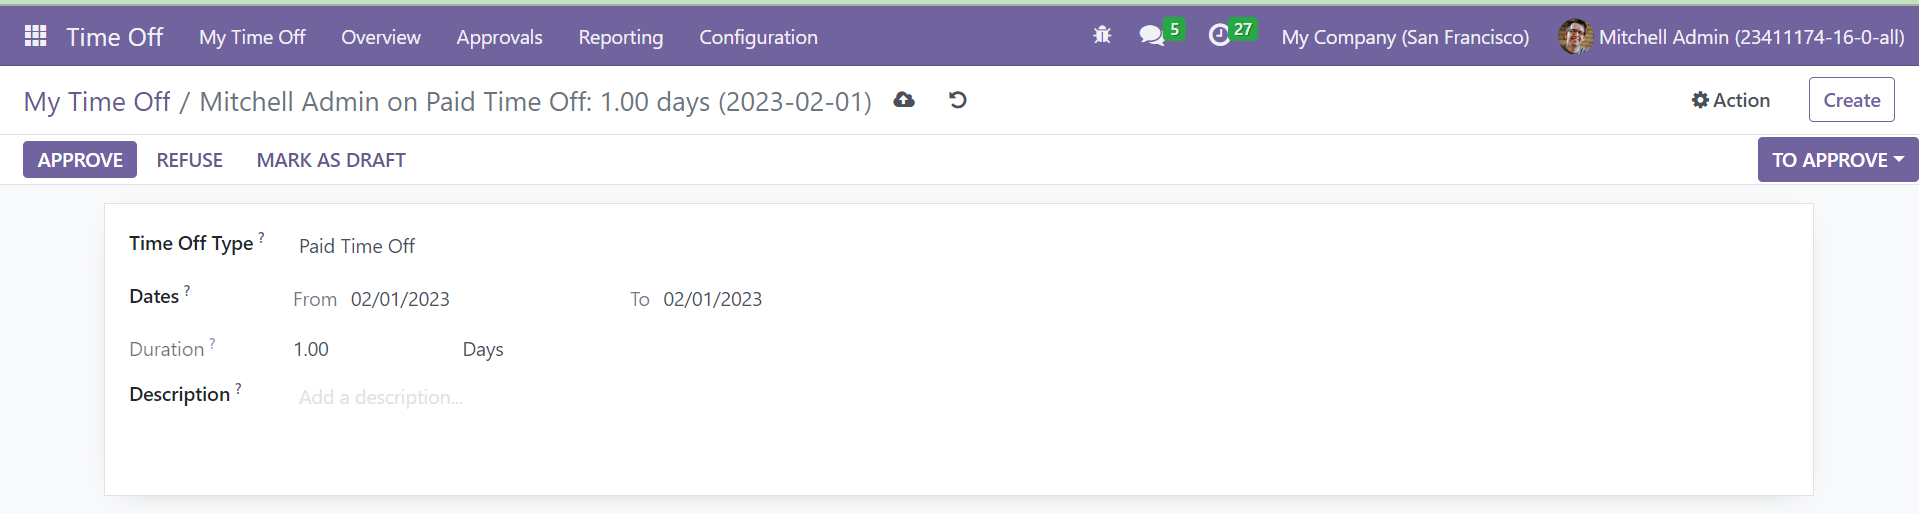Open the Reporting menu
Screen dimensions: 1919x513
621,37
